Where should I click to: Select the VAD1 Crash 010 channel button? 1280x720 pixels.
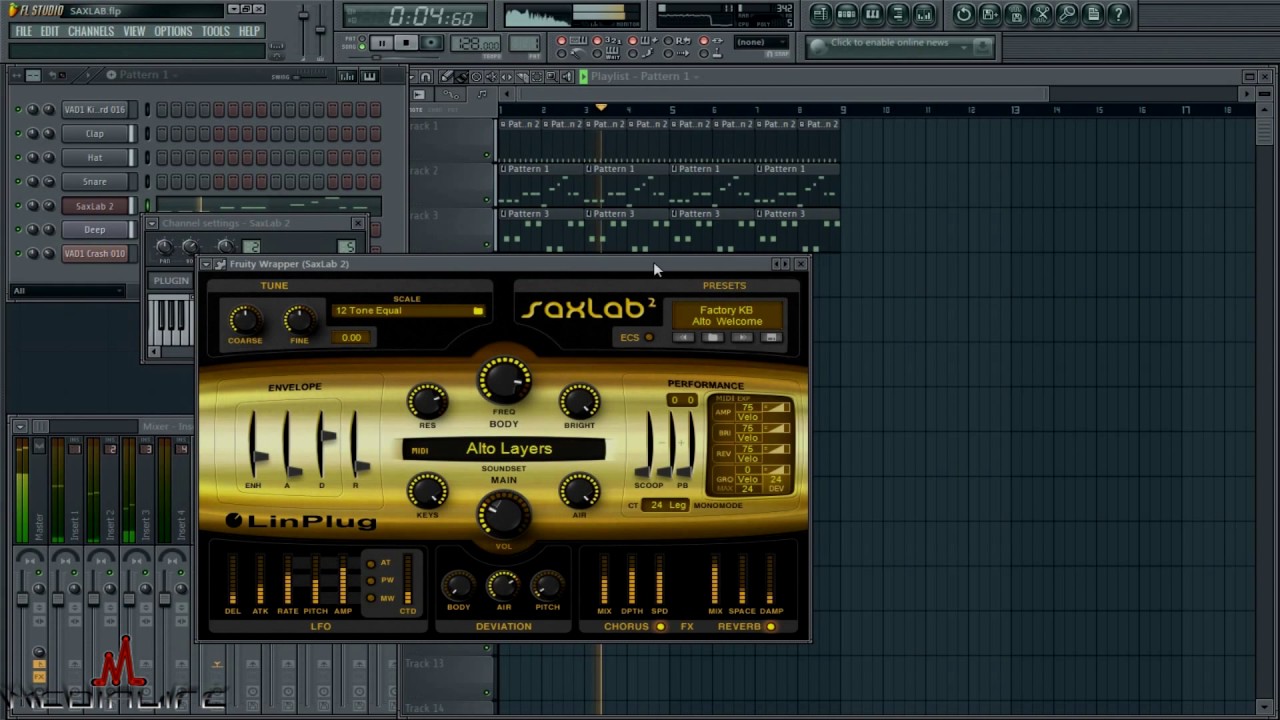pyautogui.click(x=95, y=254)
